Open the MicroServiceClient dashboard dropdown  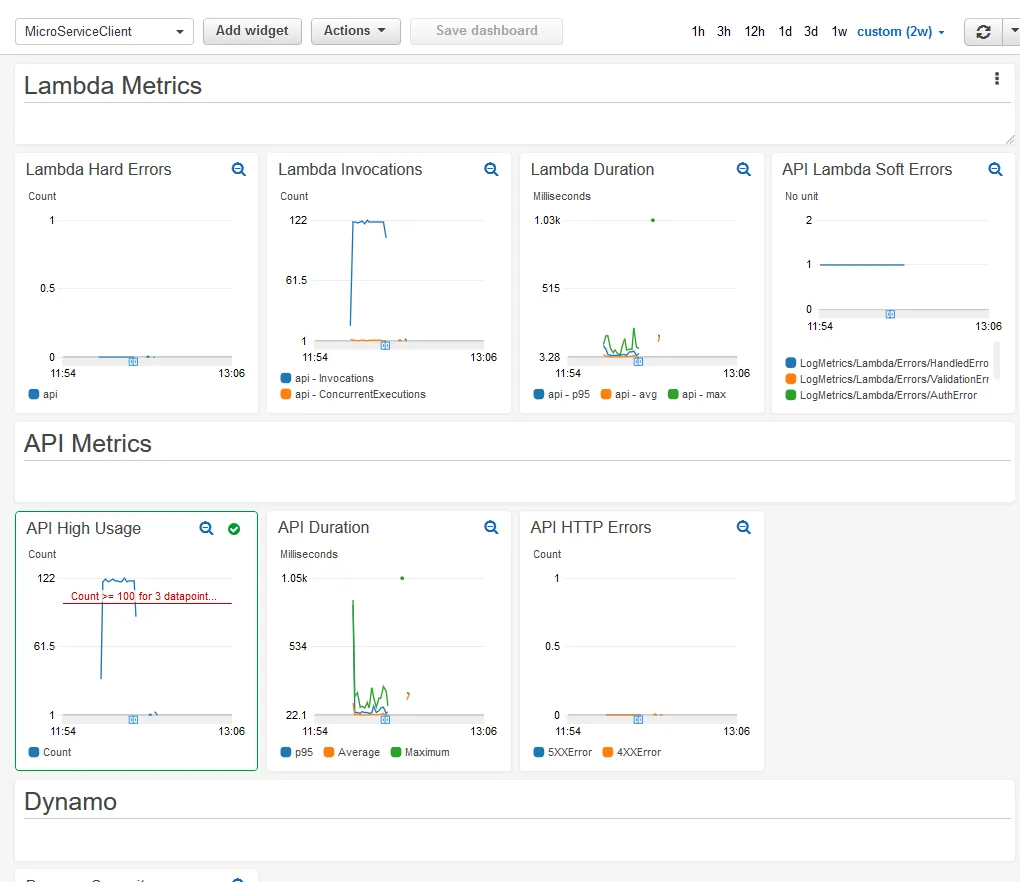(x=104, y=32)
